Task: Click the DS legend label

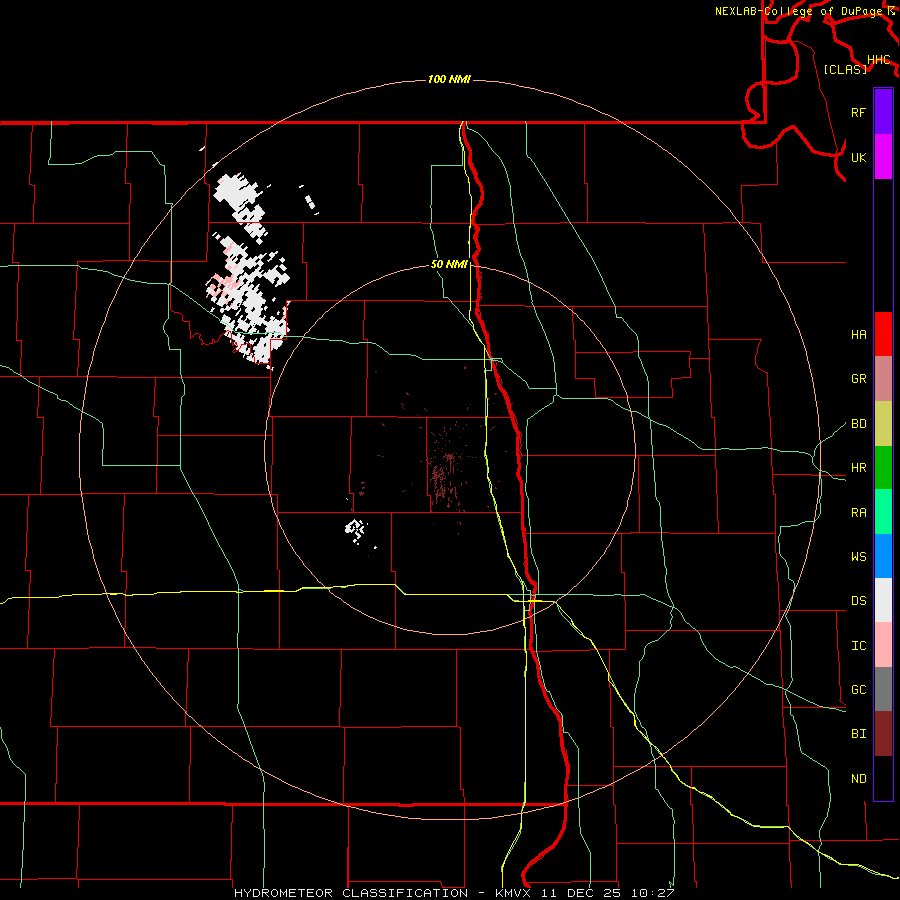Action: (858, 601)
